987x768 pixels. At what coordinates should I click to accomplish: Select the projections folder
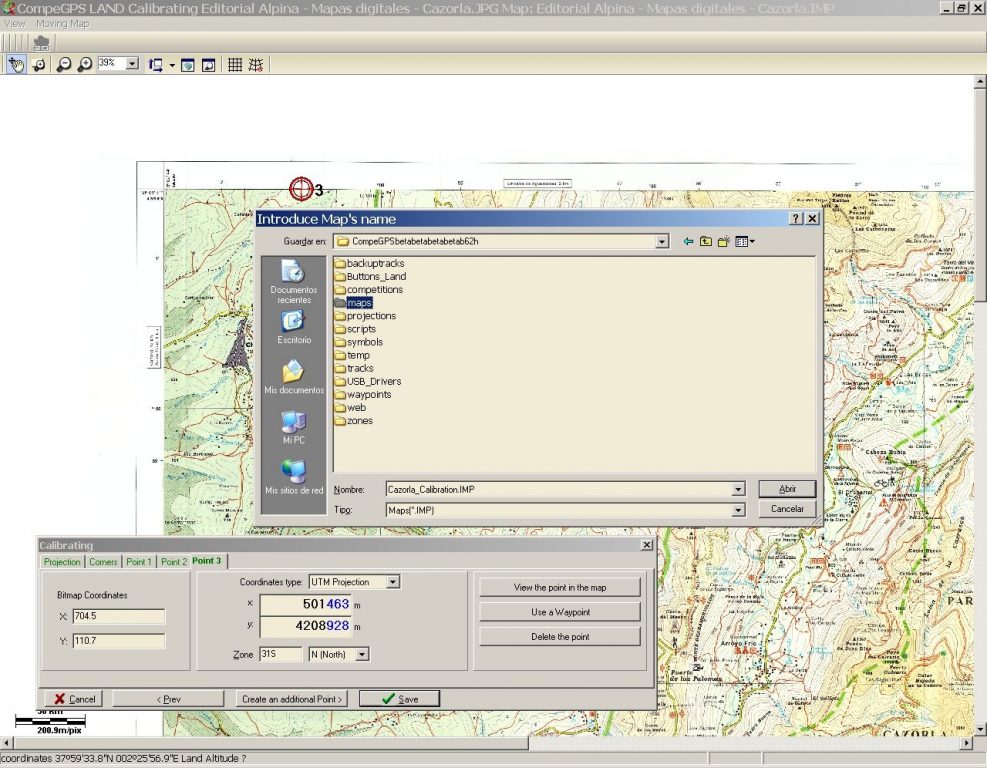[x=365, y=316]
